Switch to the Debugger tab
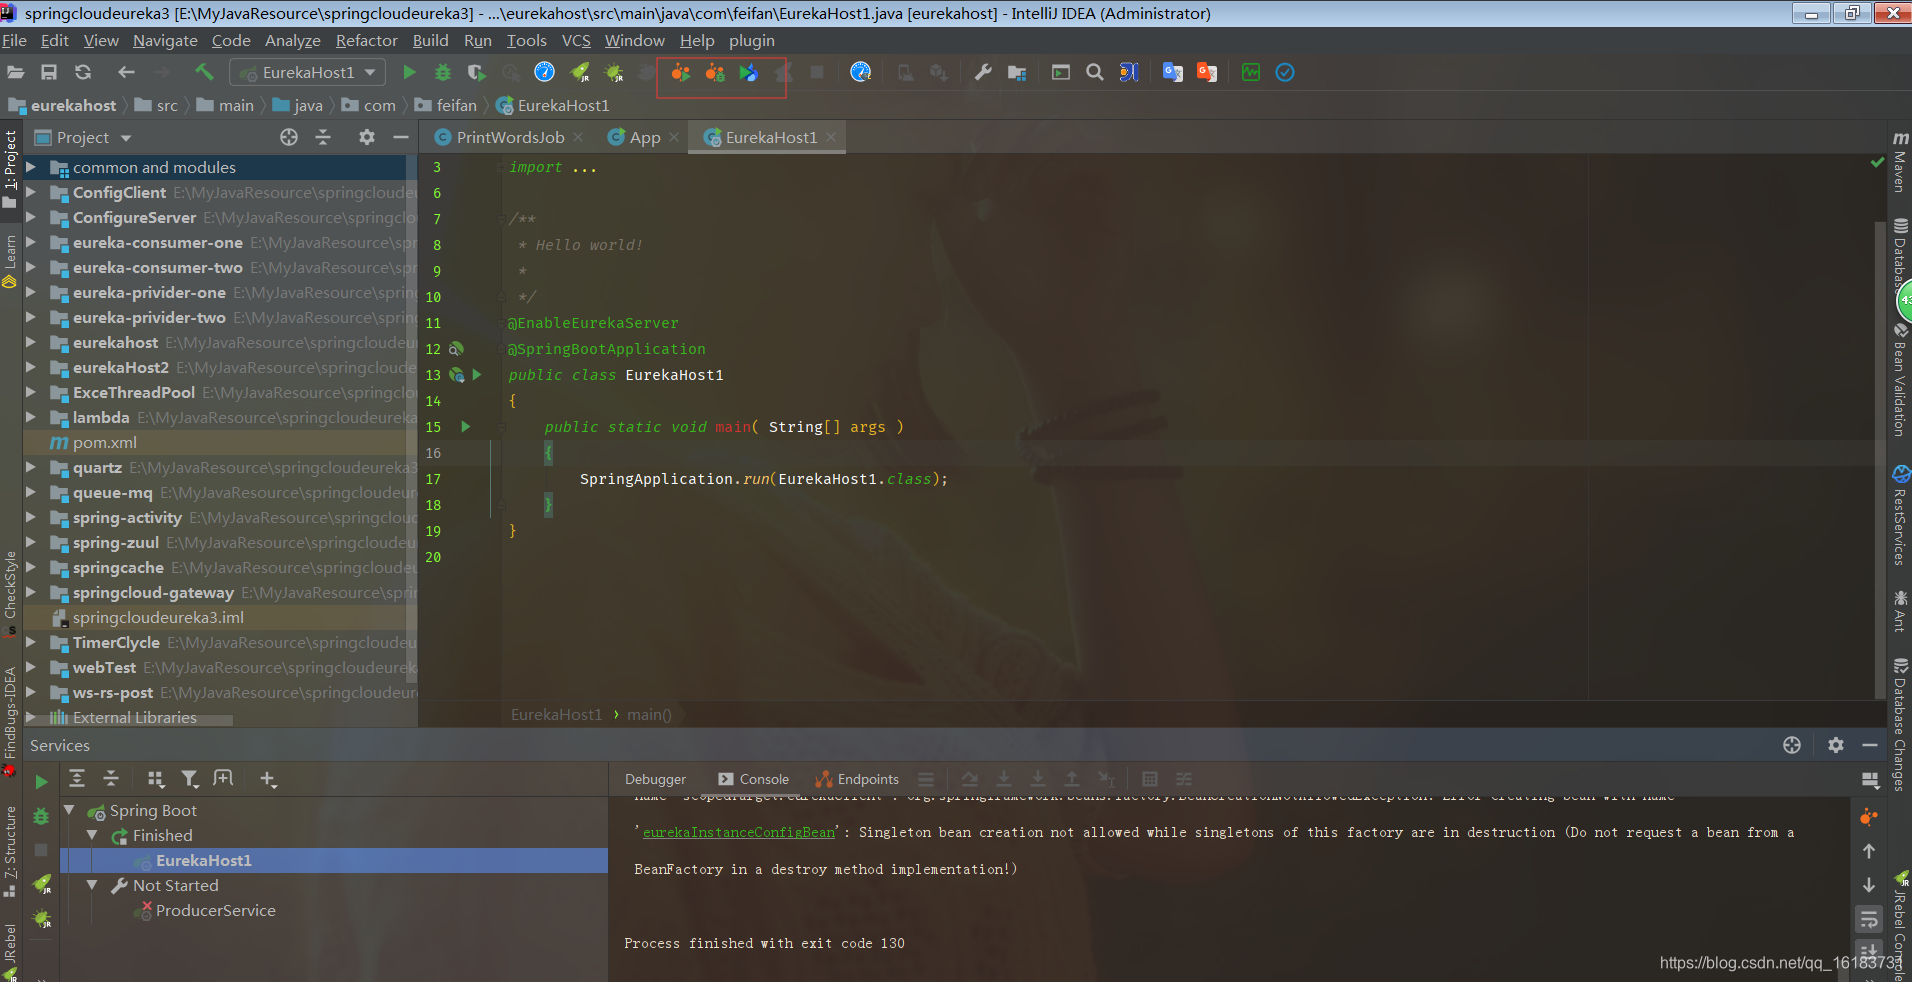 pos(655,779)
